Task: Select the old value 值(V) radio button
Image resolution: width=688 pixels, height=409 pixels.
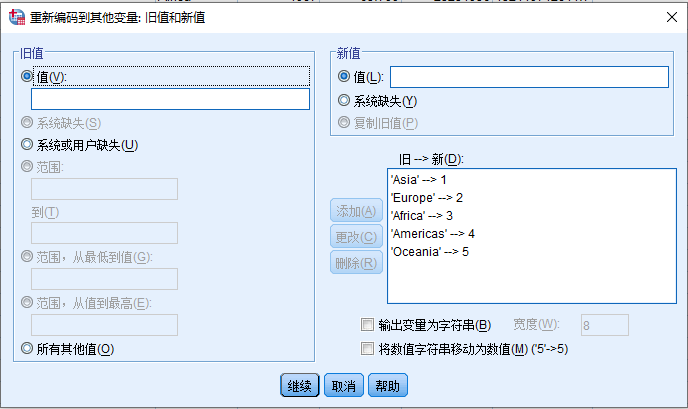Action: coord(27,76)
